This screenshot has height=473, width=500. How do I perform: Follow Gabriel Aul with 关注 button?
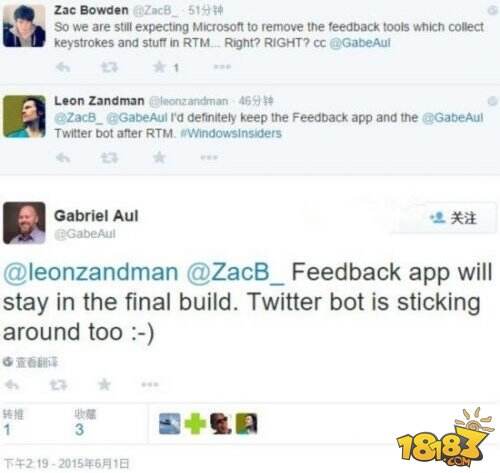(x=452, y=218)
